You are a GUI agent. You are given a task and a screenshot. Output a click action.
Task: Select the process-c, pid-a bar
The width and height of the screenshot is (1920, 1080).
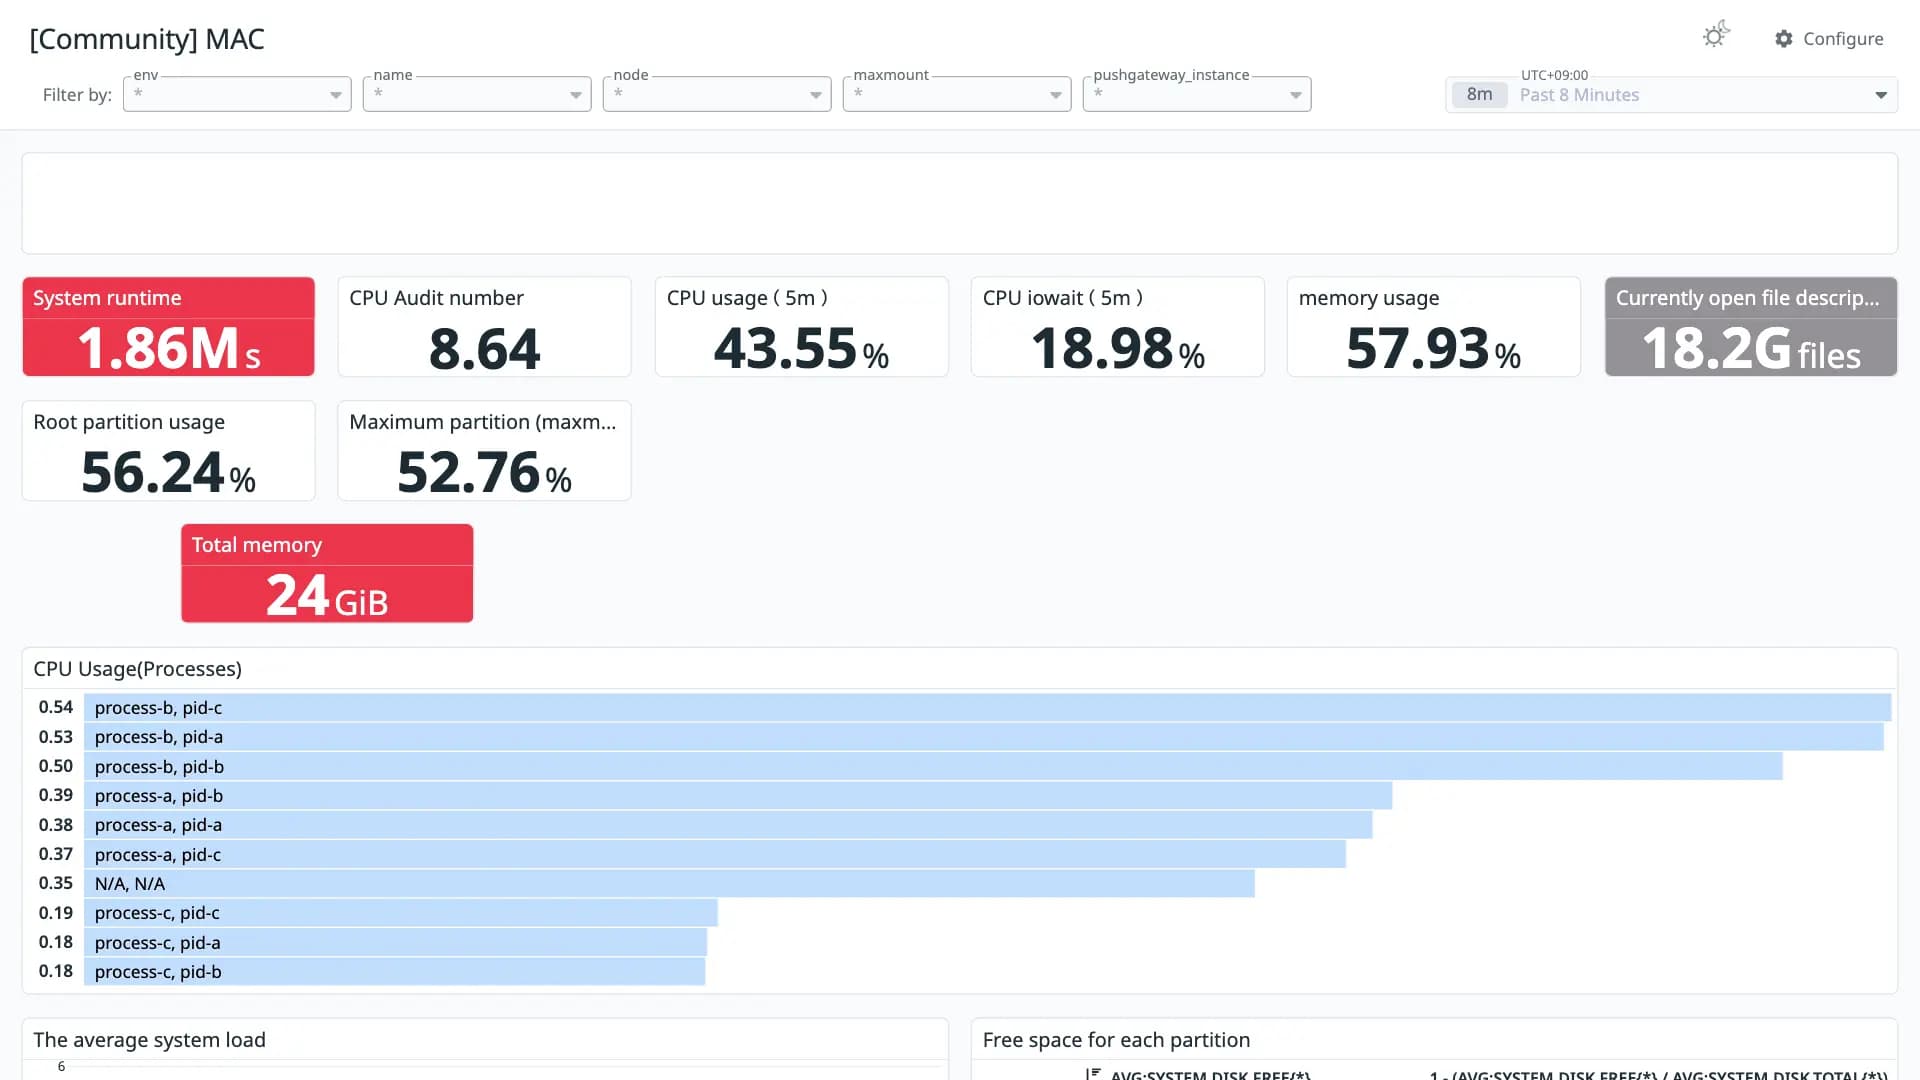395,942
